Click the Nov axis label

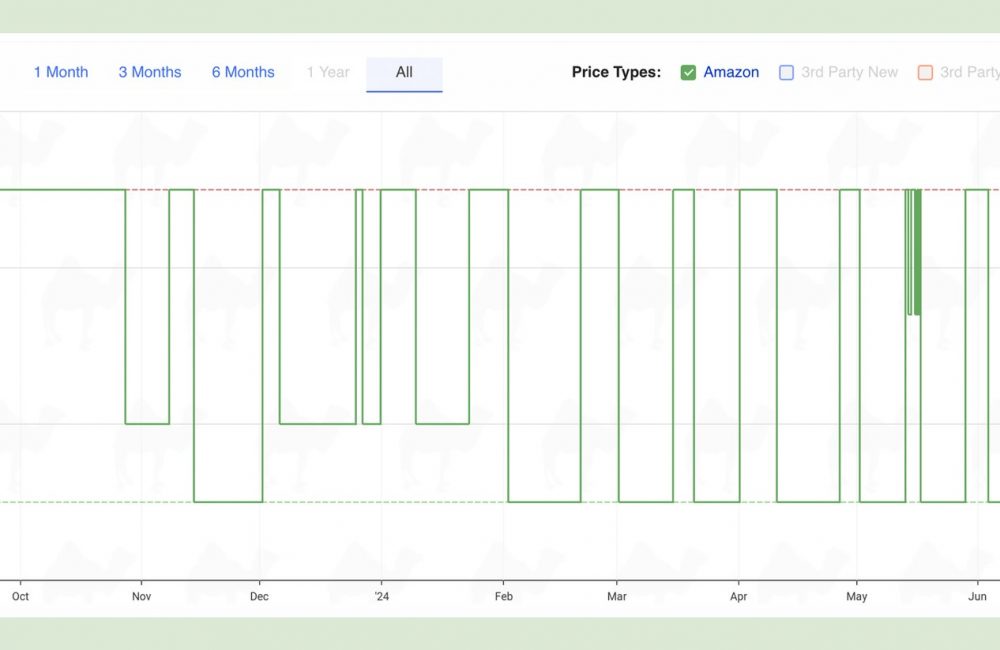(x=142, y=597)
